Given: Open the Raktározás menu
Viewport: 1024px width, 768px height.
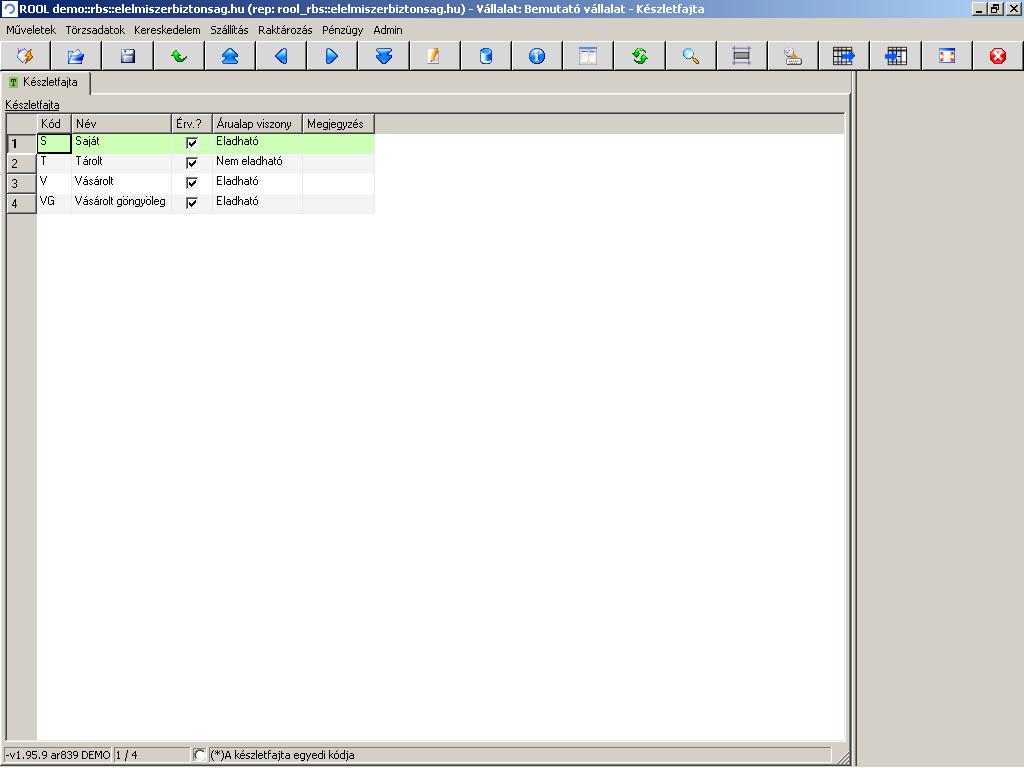Looking at the screenshot, I should (285, 30).
